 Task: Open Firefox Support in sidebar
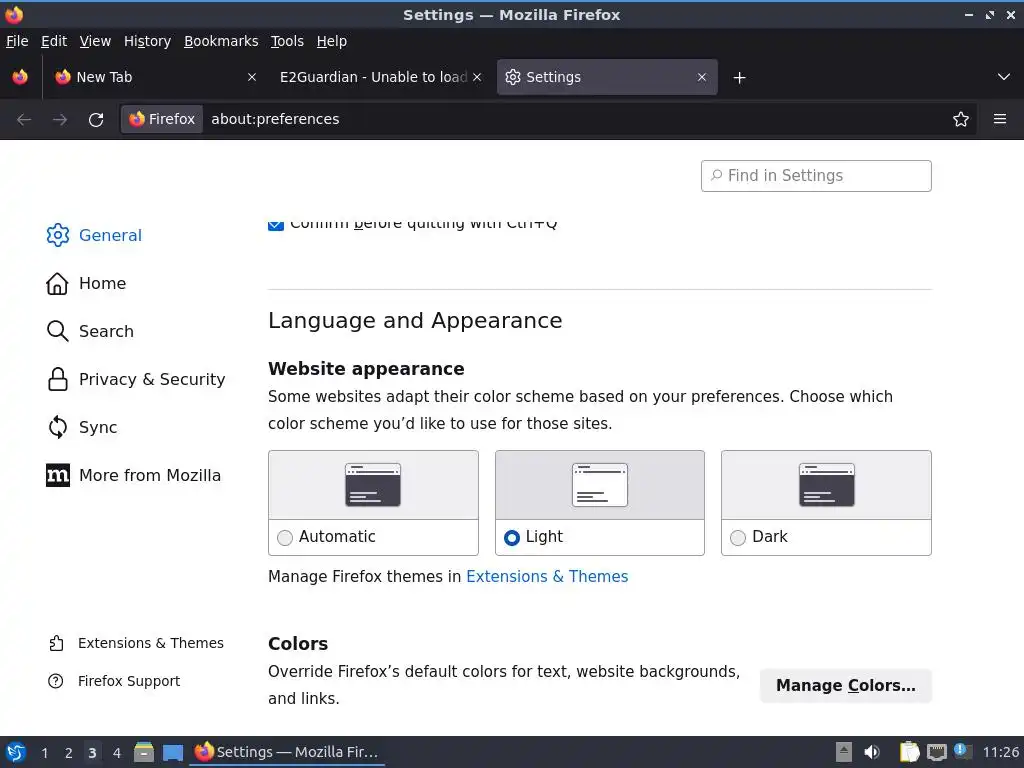point(129,681)
